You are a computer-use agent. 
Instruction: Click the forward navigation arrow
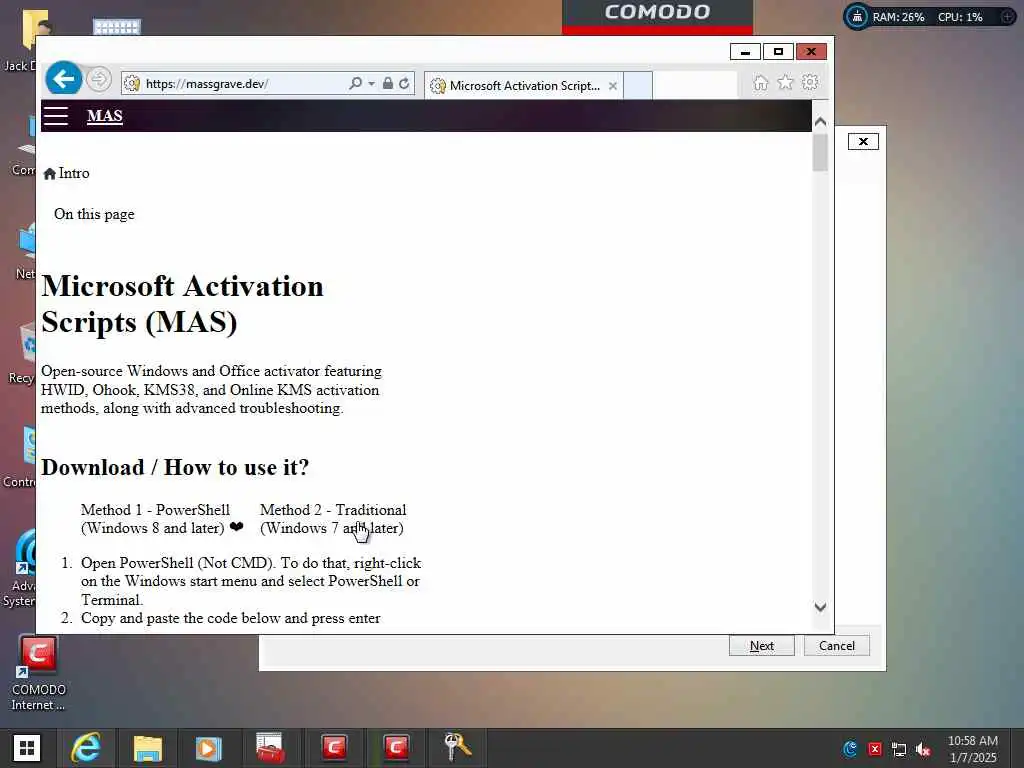click(99, 80)
